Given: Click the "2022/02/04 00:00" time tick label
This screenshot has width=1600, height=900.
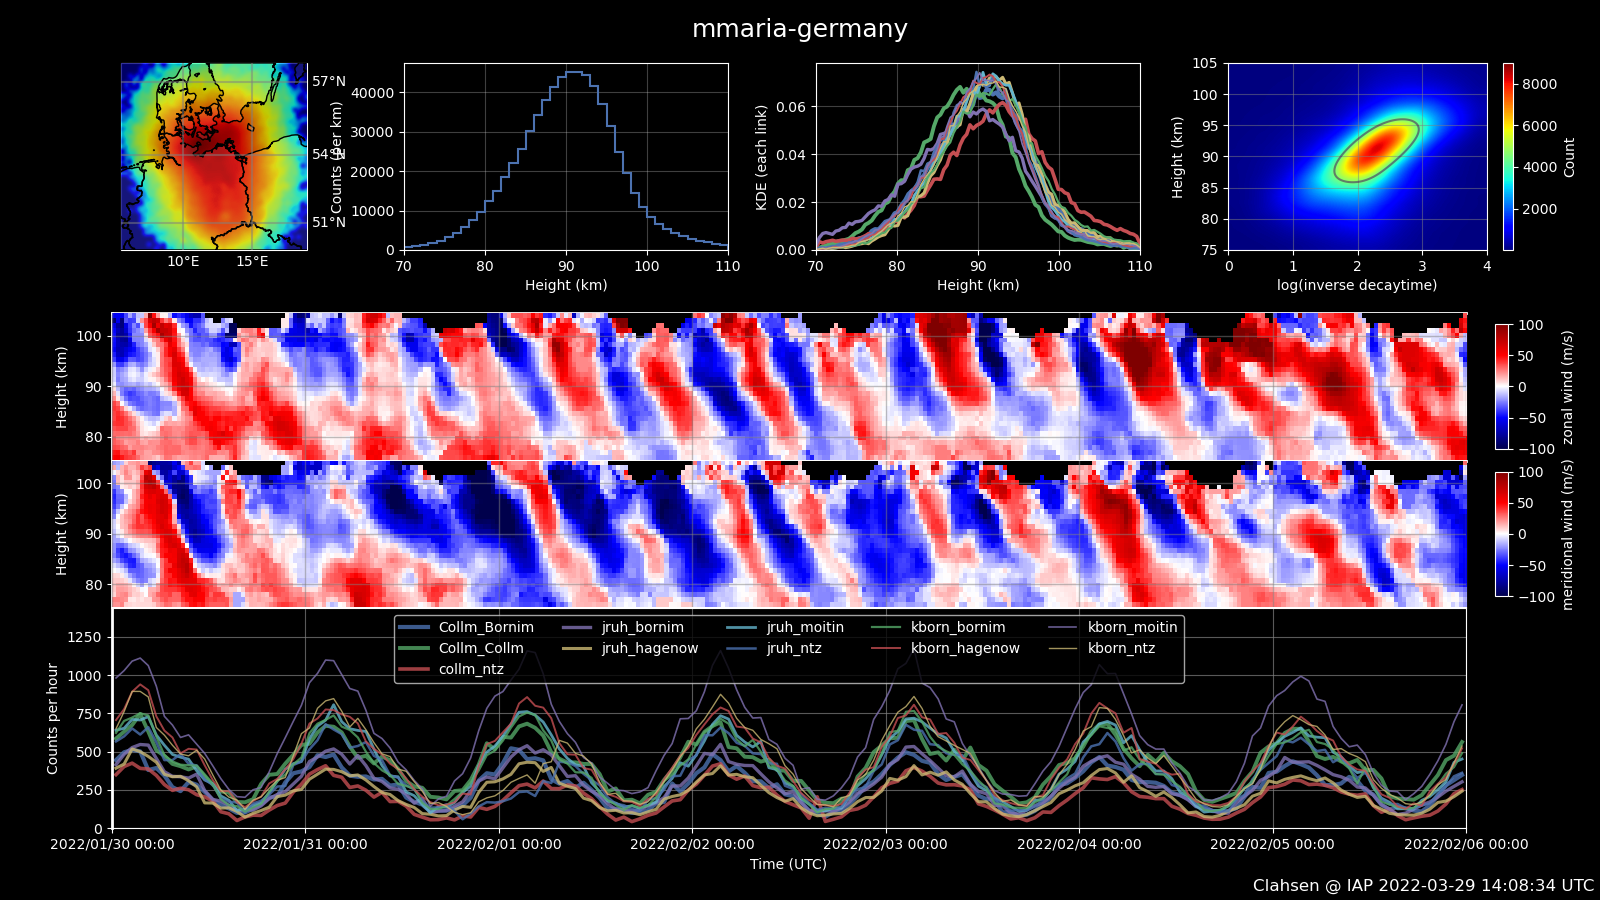Looking at the screenshot, I should (x=1079, y=844).
